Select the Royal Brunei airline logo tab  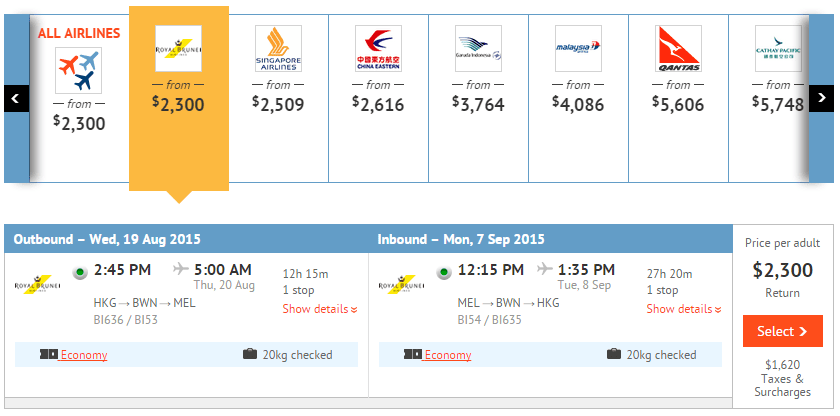point(178,48)
